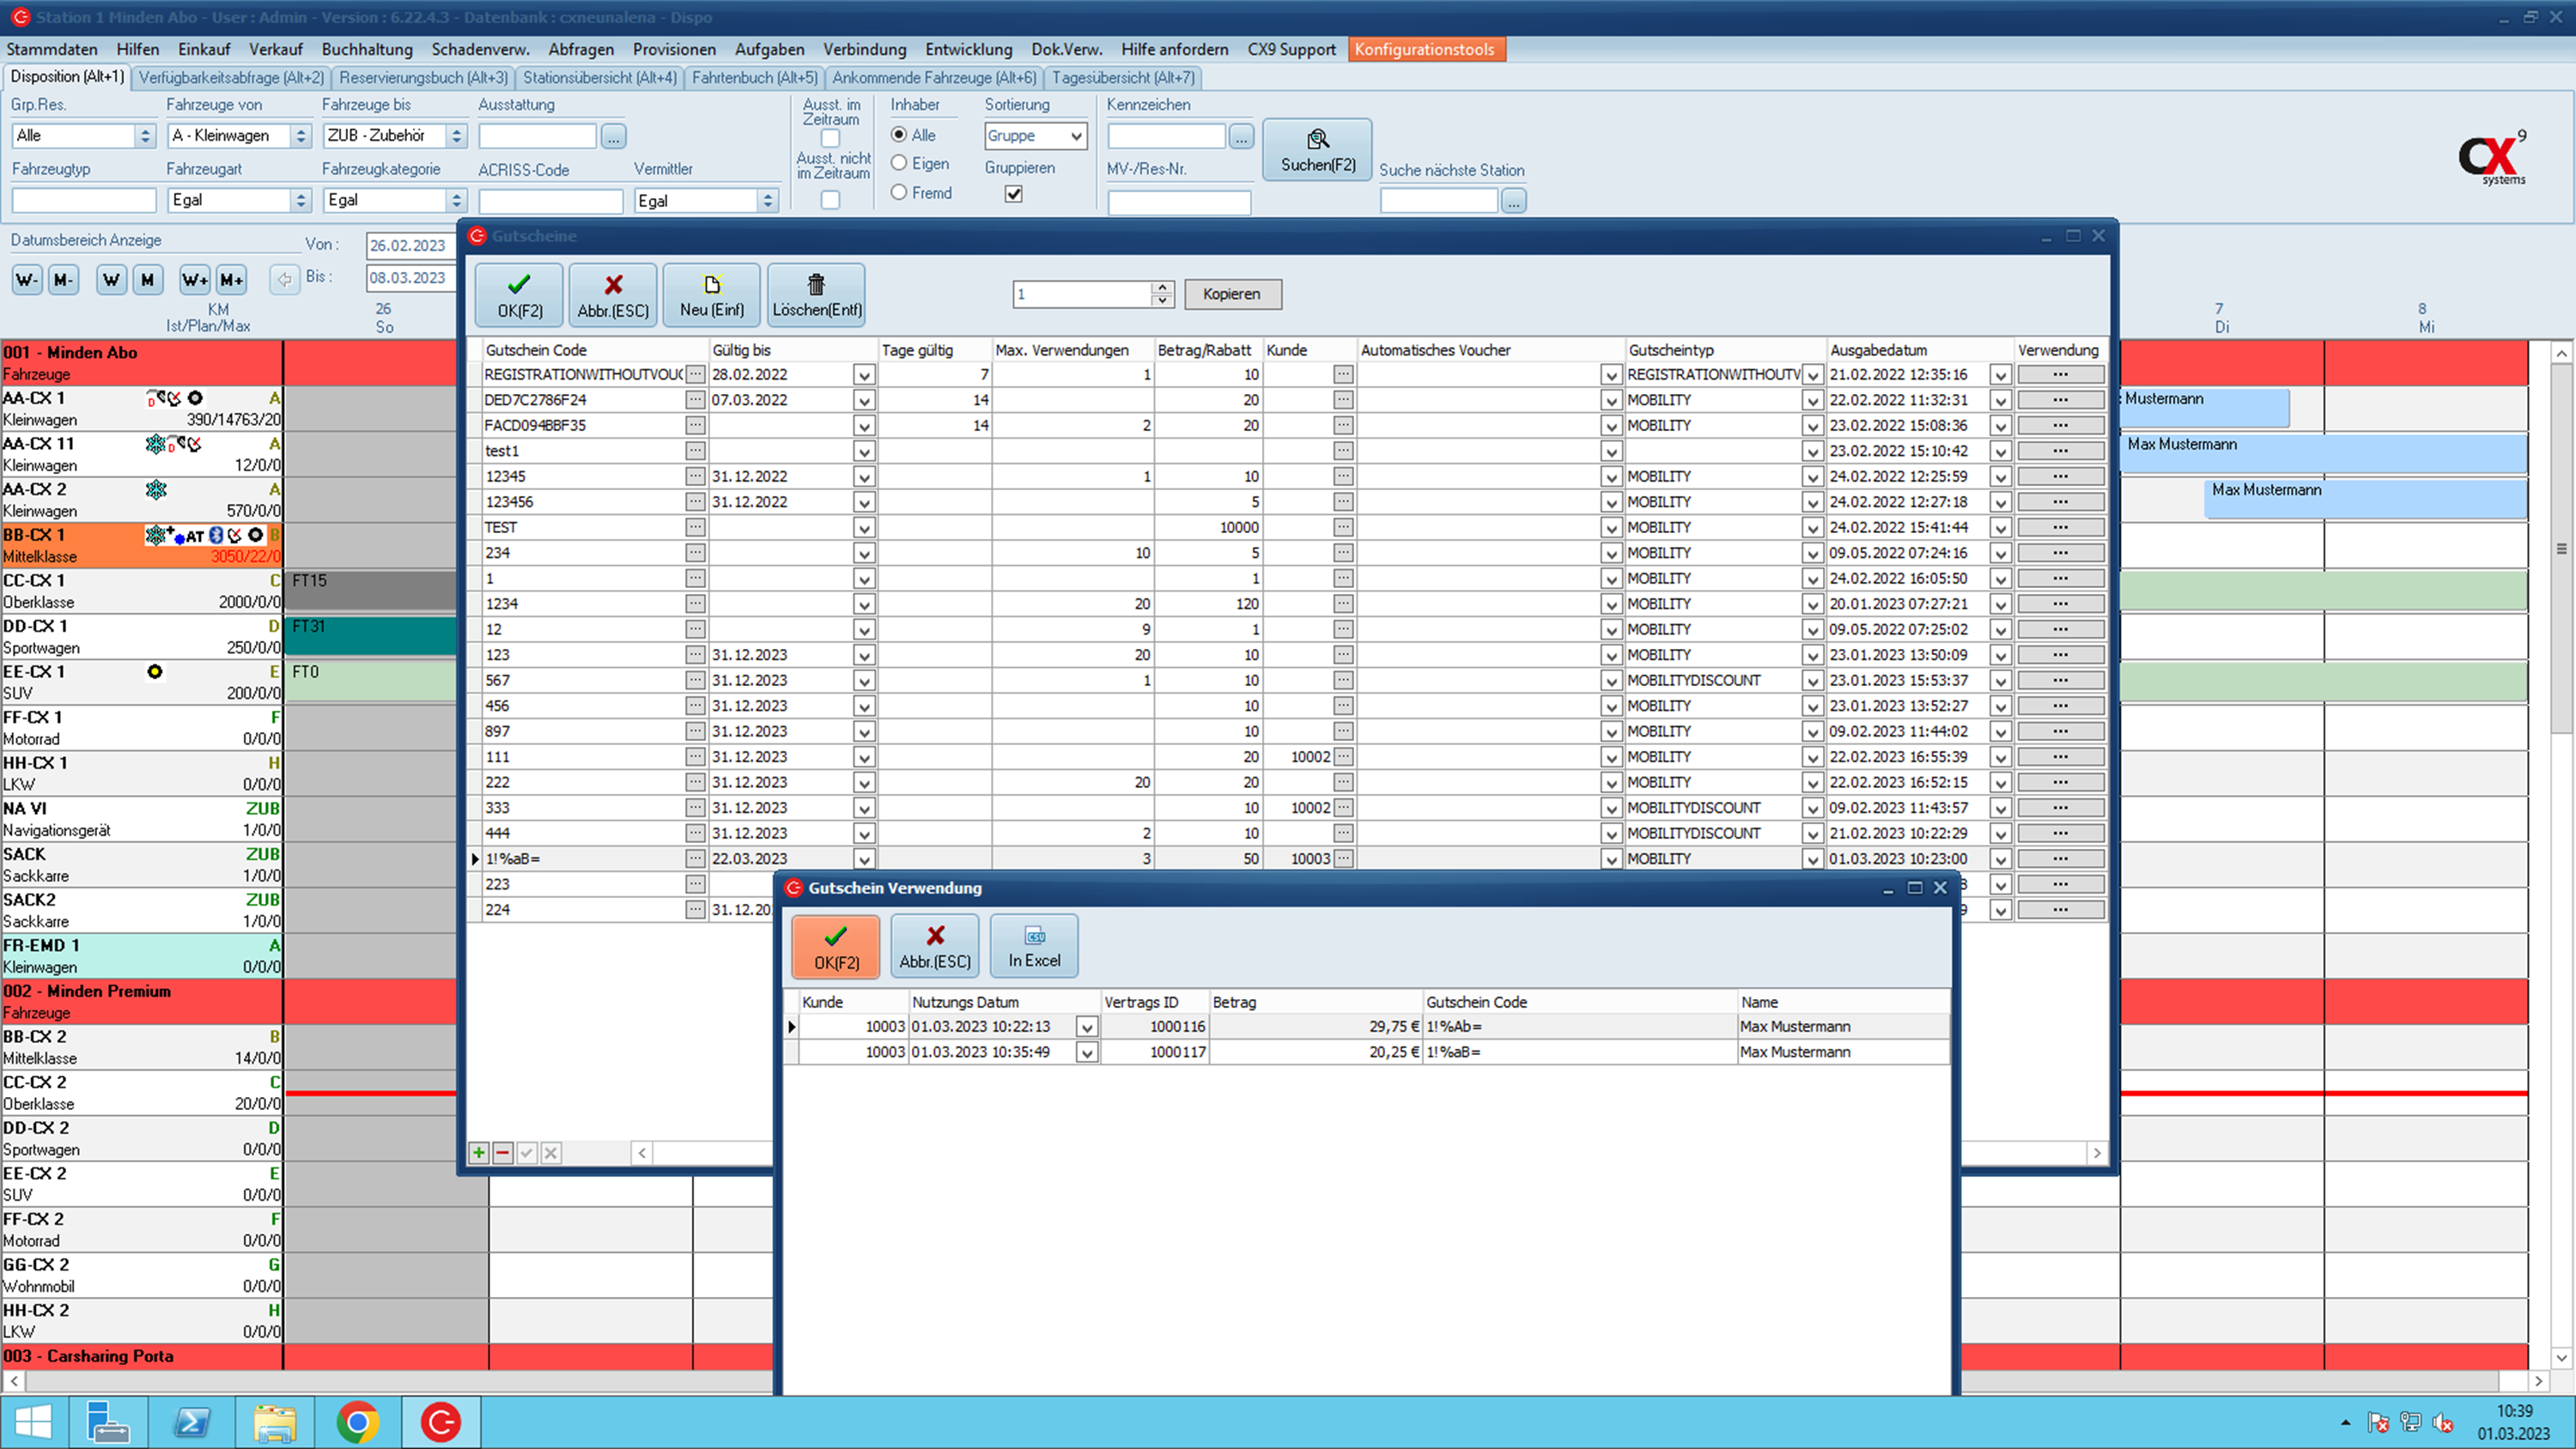
Task: Open the Buchhaltung menu
Action: (366, 49)
